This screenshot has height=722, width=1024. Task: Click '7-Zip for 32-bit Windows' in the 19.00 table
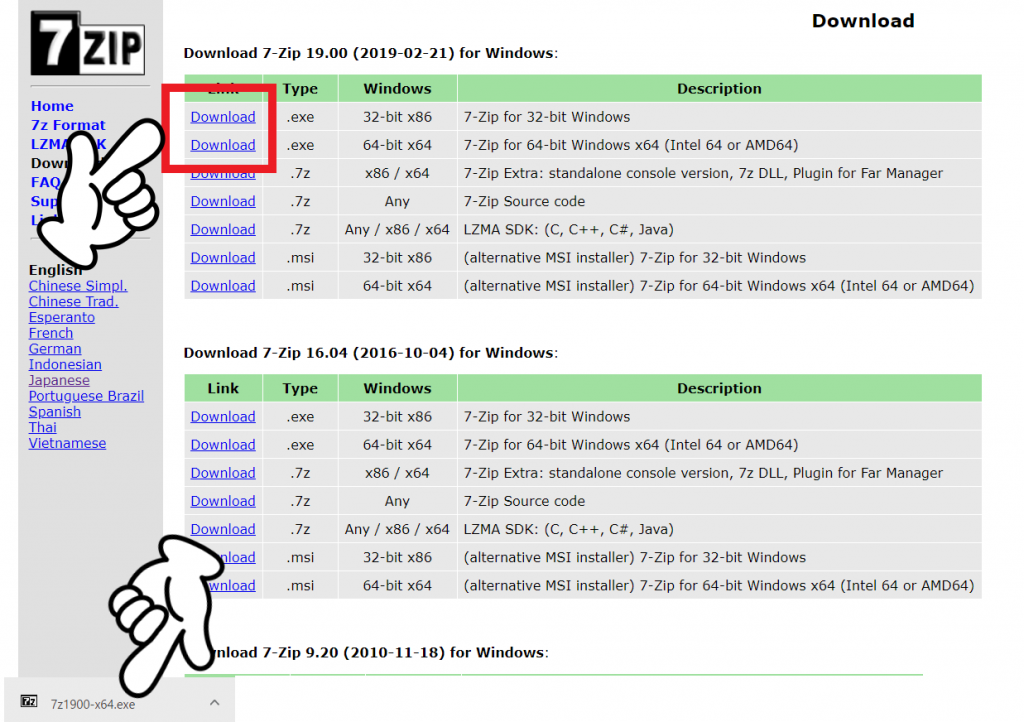[x=547, y=117]
